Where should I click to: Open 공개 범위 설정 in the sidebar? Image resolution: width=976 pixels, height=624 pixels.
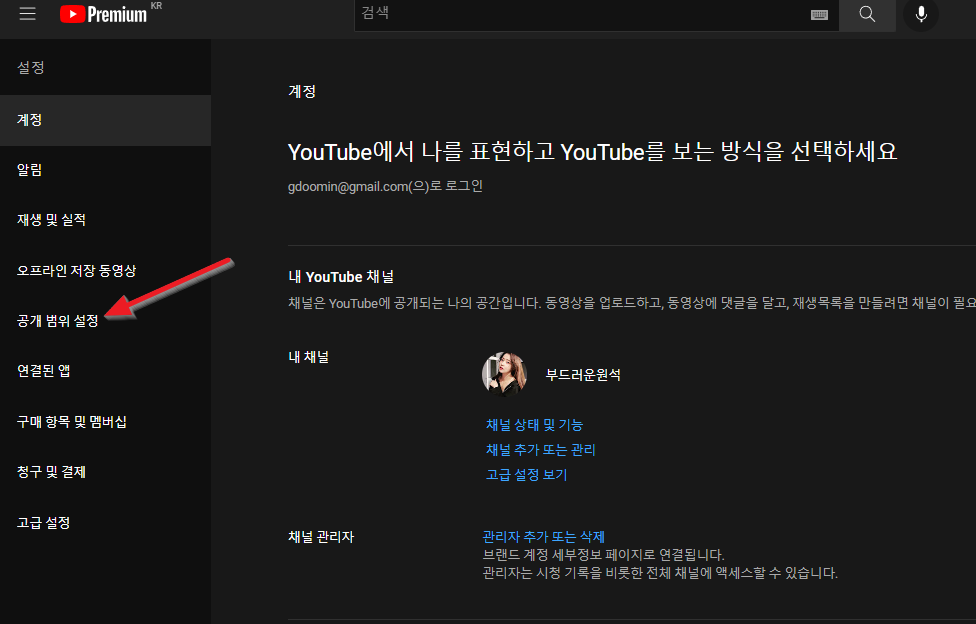(x=105, y=321)
